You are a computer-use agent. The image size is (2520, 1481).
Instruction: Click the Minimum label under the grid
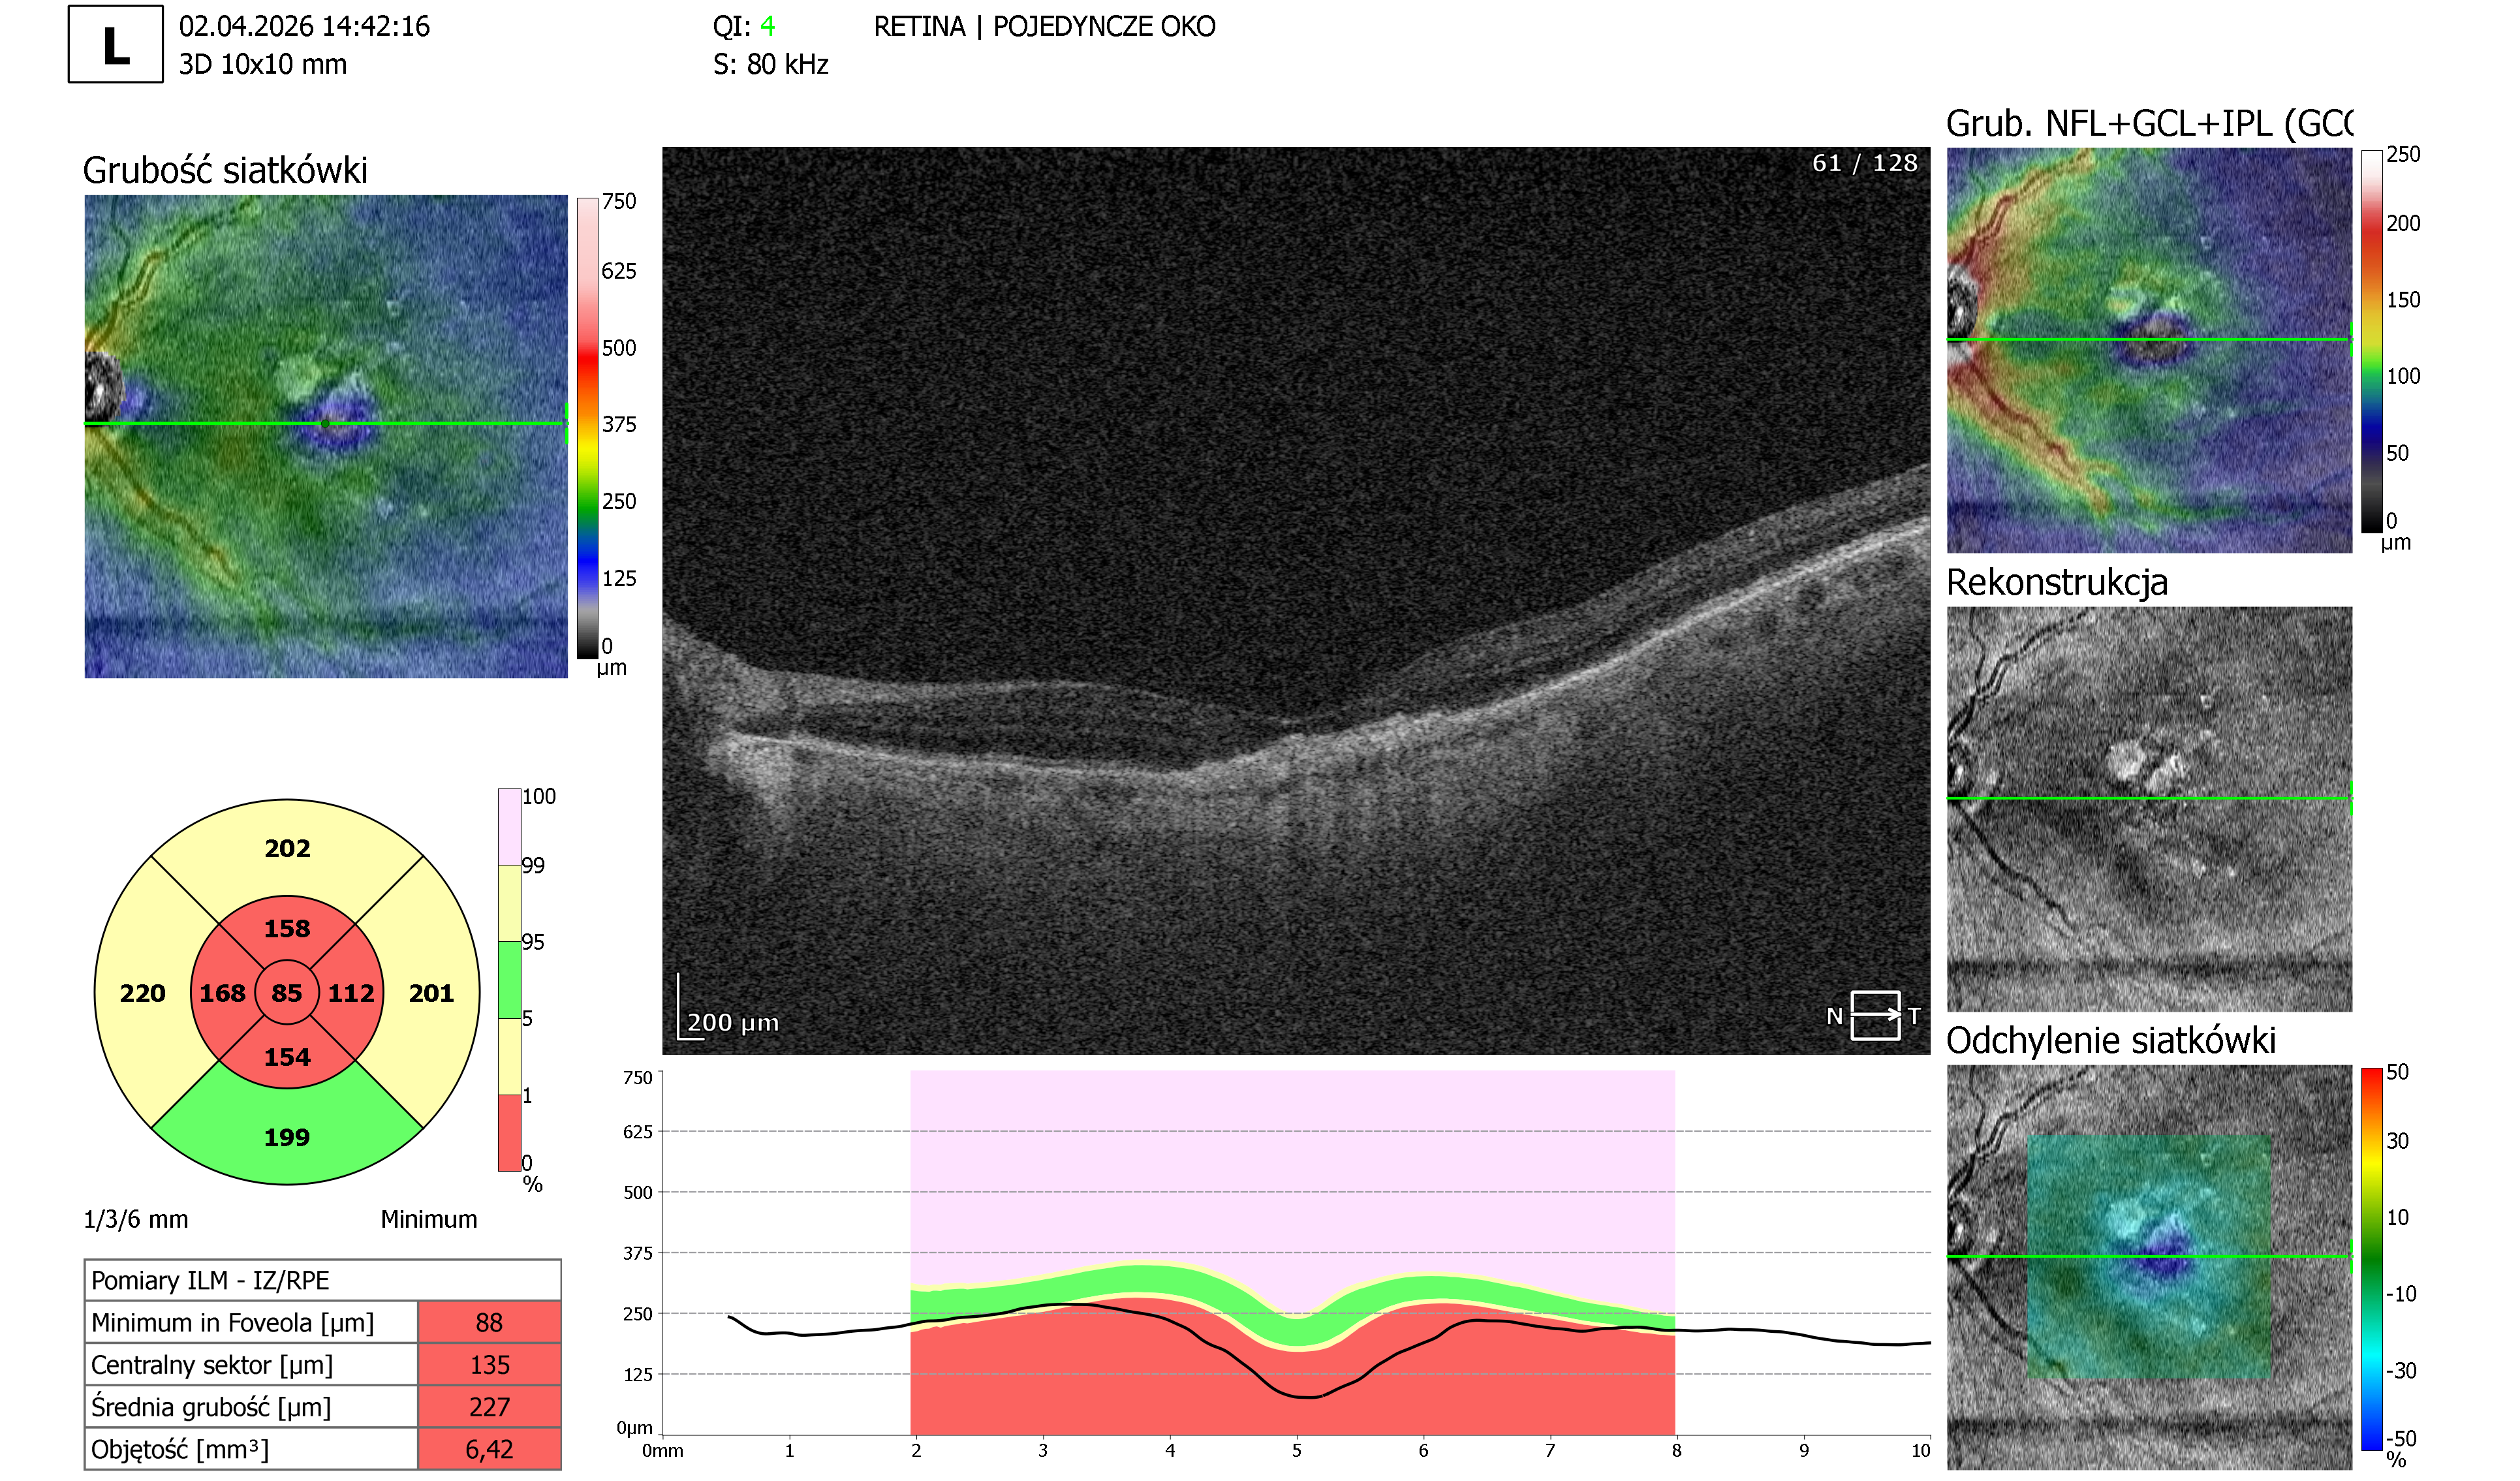click(429, 1219)
